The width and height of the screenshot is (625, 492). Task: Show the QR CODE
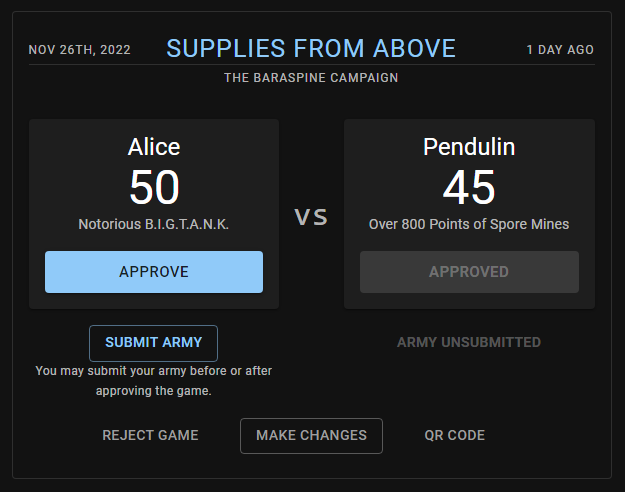tap(454, 435)
